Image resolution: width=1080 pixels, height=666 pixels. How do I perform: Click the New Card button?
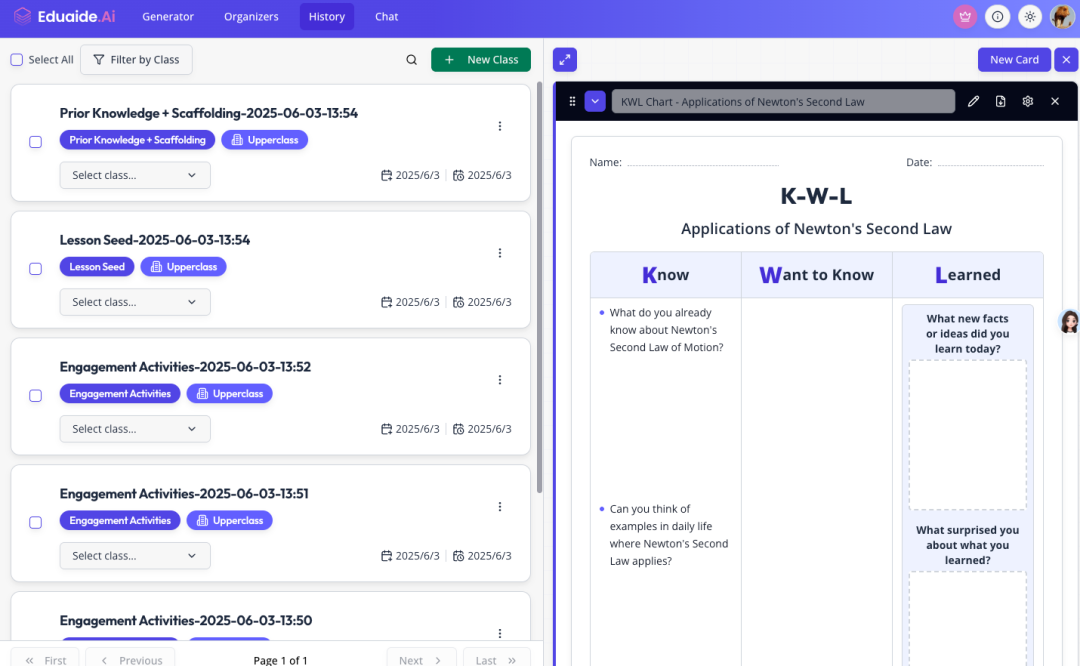(x=1014, y=59)
